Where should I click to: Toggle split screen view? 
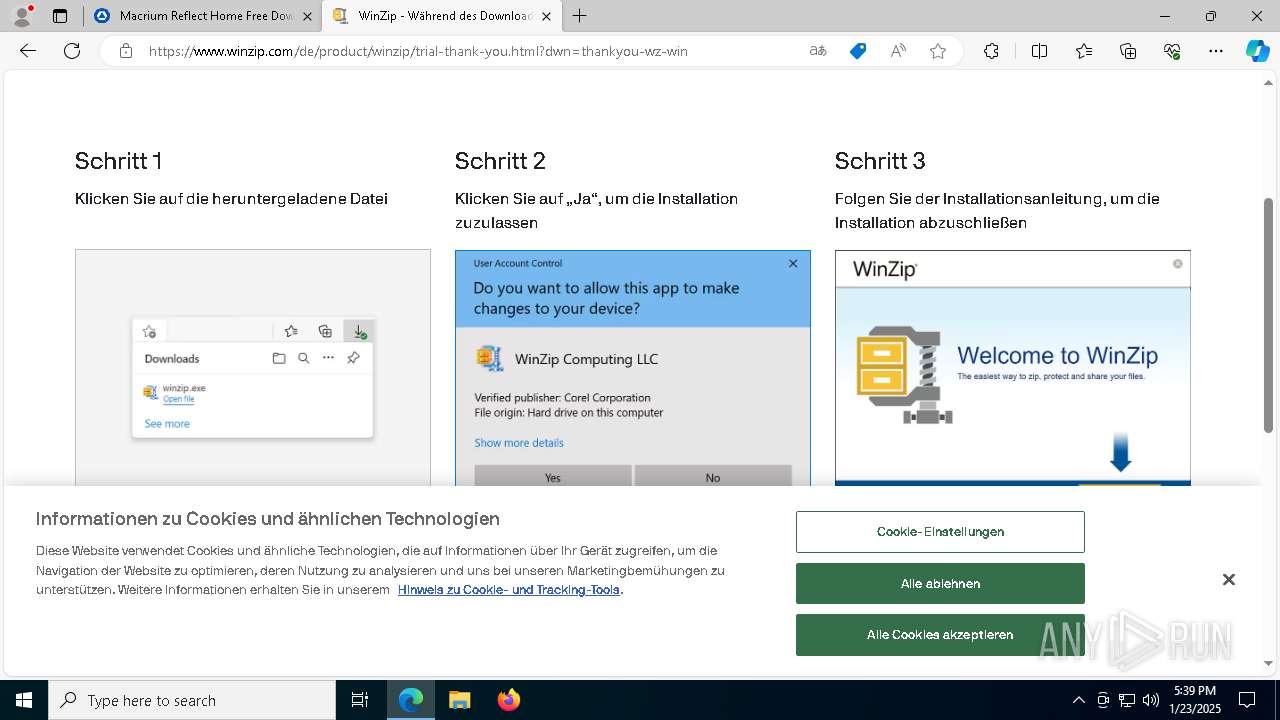click(1039, 51)
